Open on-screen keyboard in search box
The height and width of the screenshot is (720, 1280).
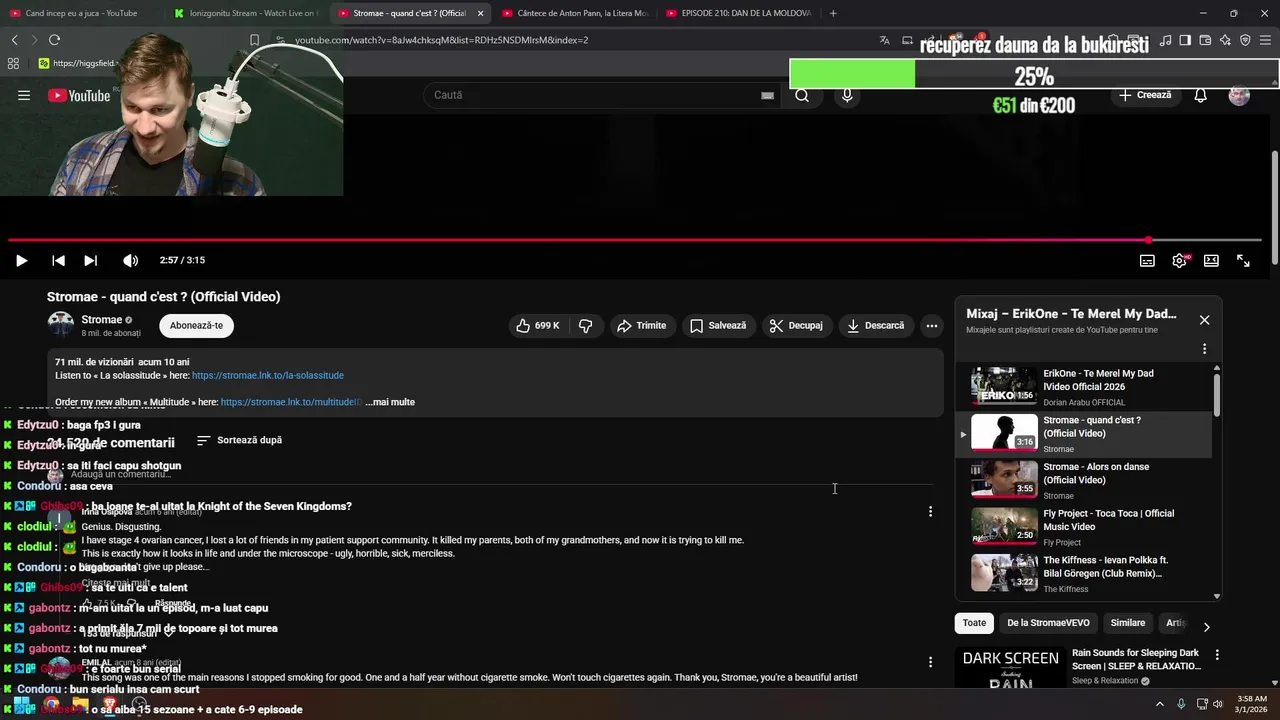coord(767,95)
